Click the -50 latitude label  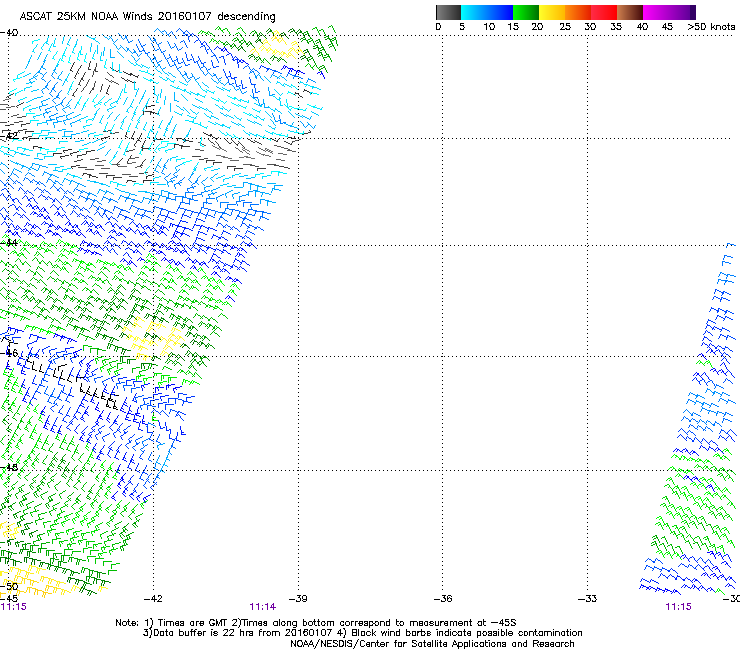pyautogui.click(x=9, y=587)
